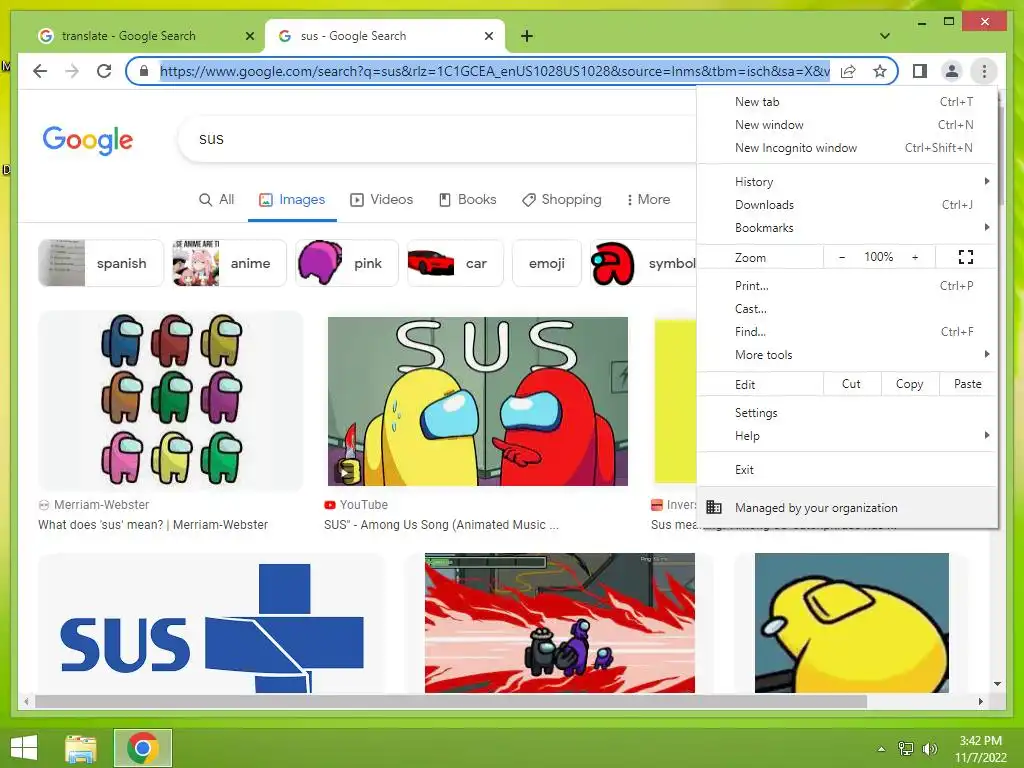Select the pink filter chip
The image size is (1024, 768).
[347, 263]
